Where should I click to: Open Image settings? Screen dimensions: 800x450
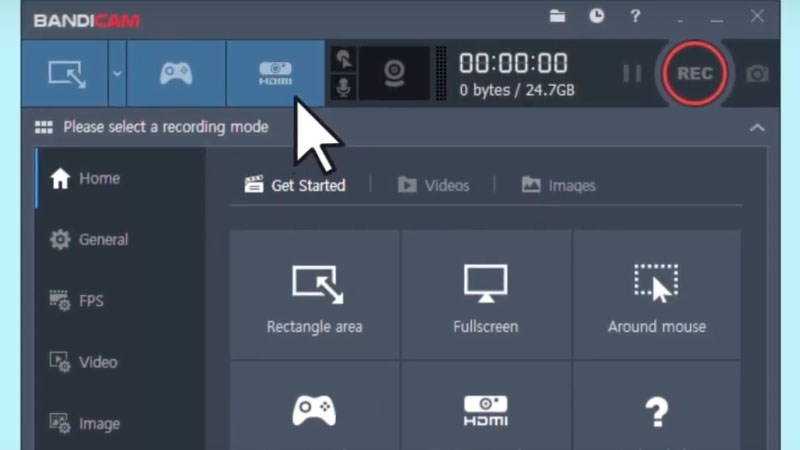[x=120, y=423]
